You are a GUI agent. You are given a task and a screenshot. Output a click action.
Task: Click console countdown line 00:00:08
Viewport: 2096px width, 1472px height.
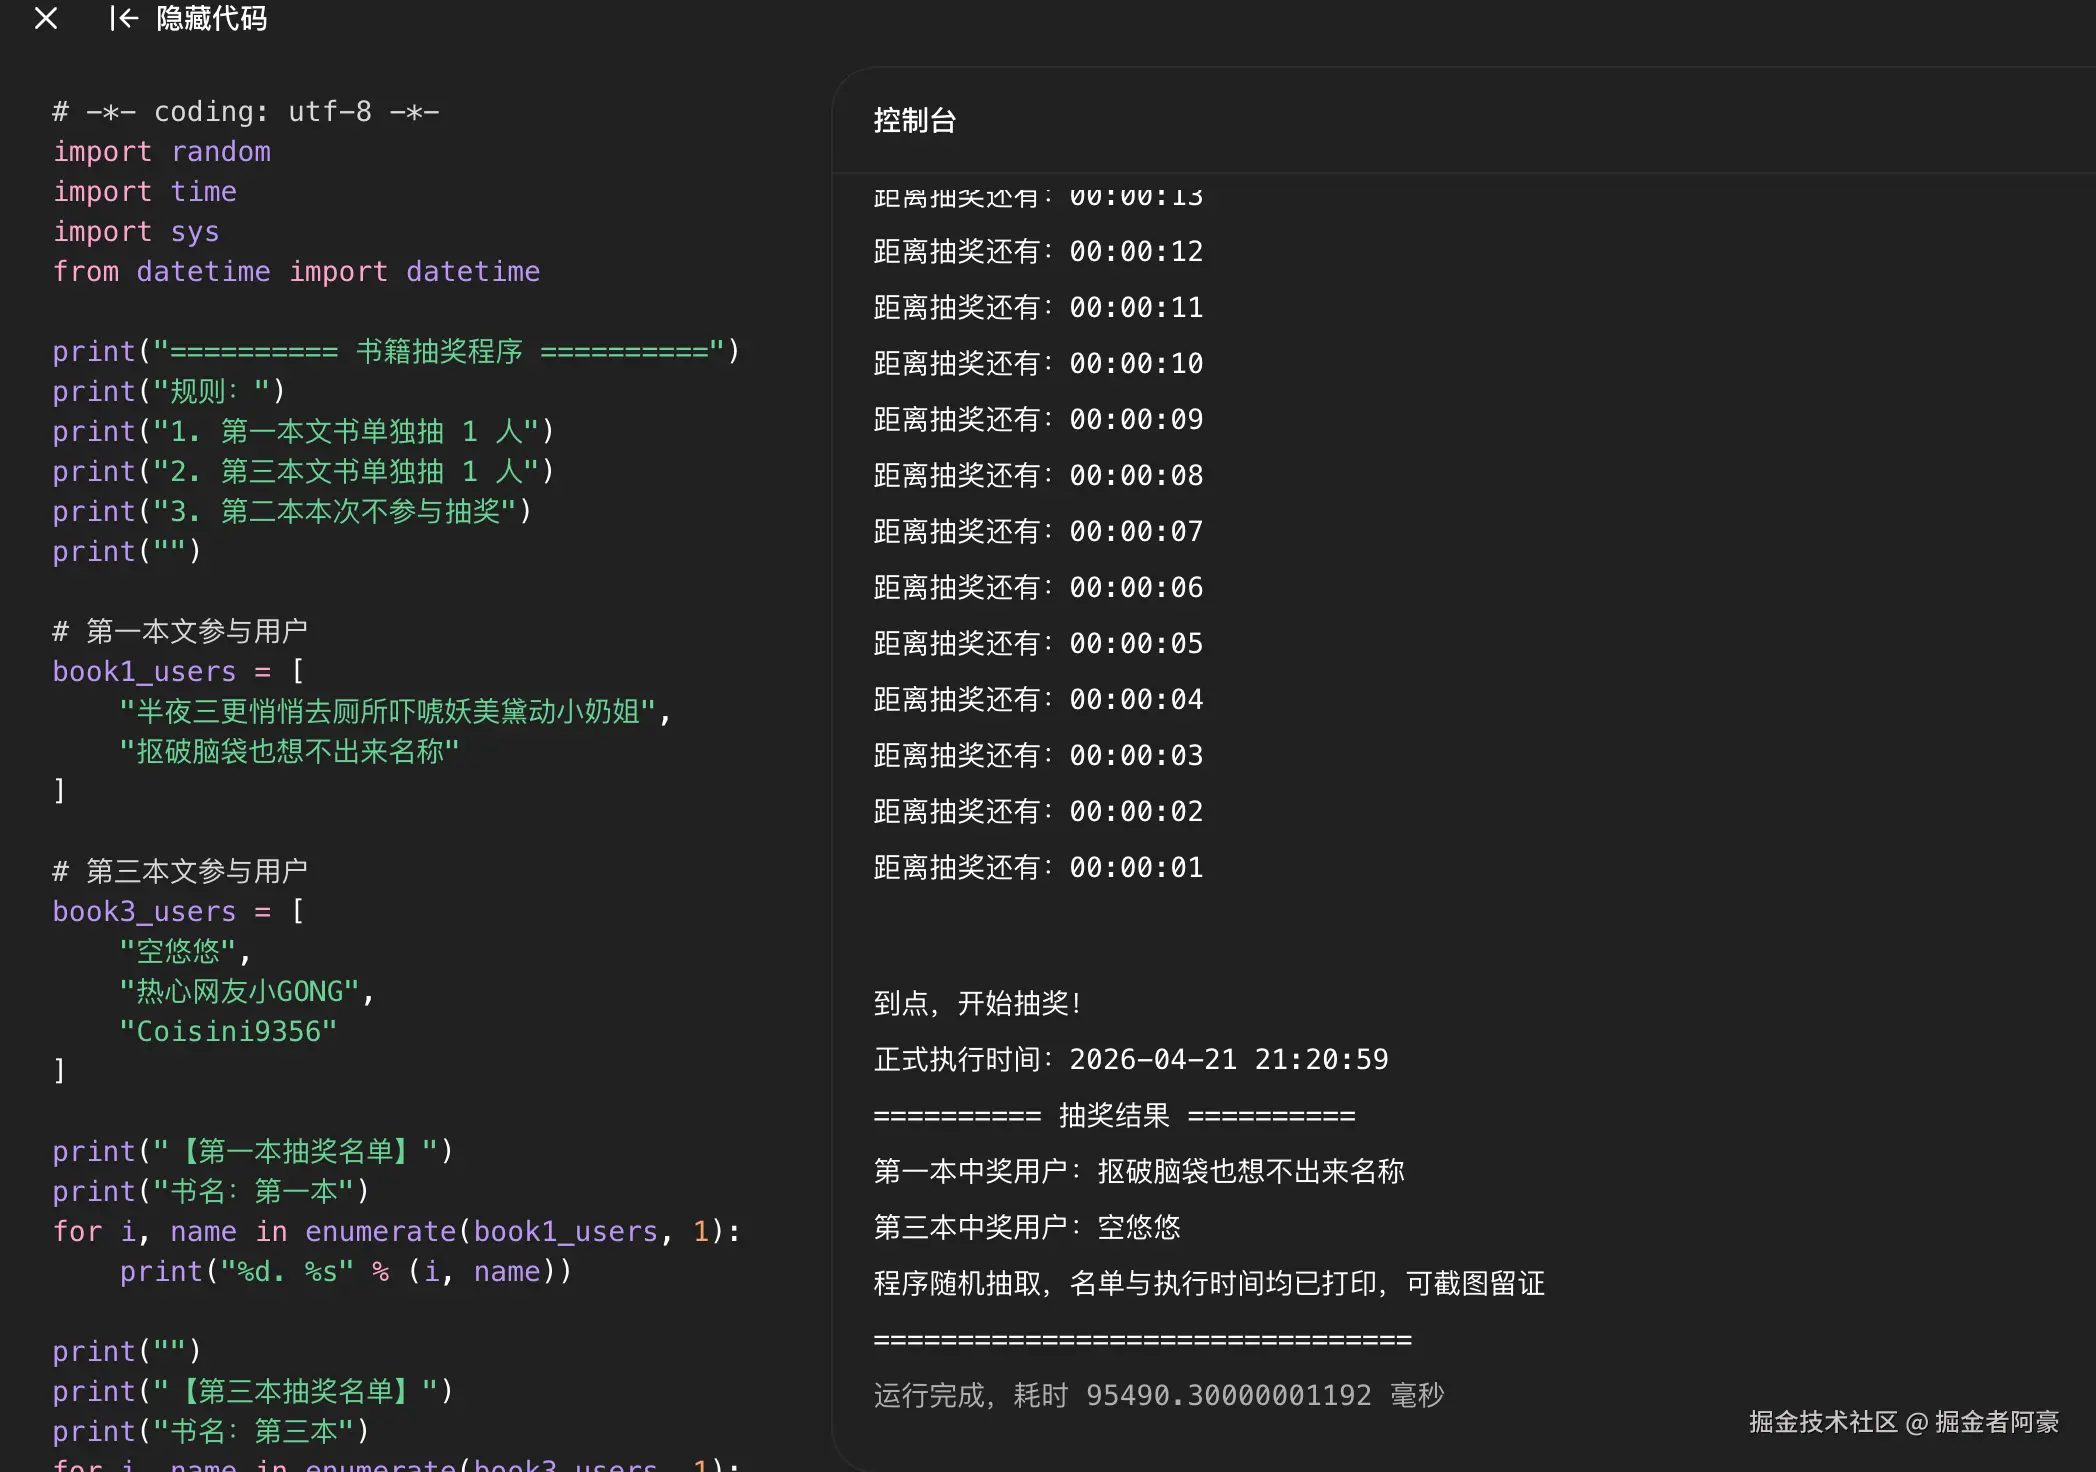1038,476
